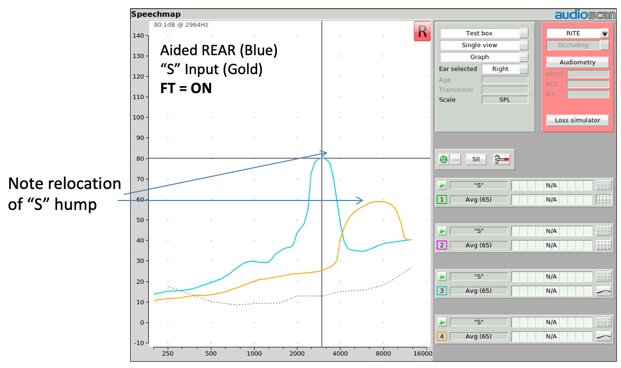Select the test 1 Avg (65) level

click(479, 200)
